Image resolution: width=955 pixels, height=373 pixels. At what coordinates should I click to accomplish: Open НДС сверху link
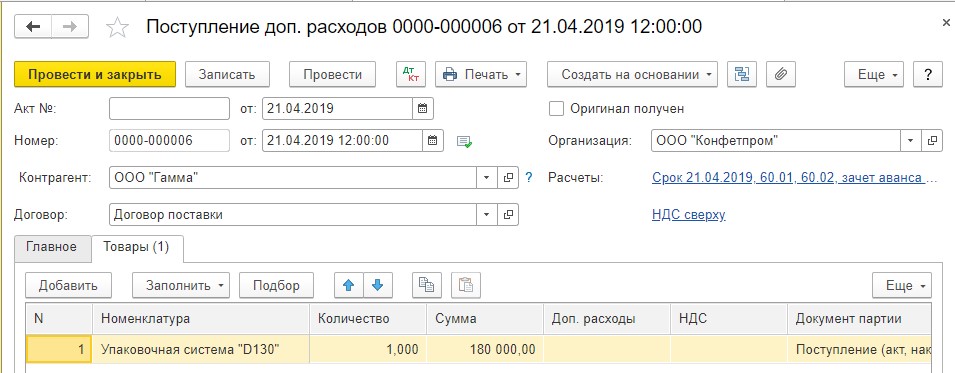pos(689,215)
